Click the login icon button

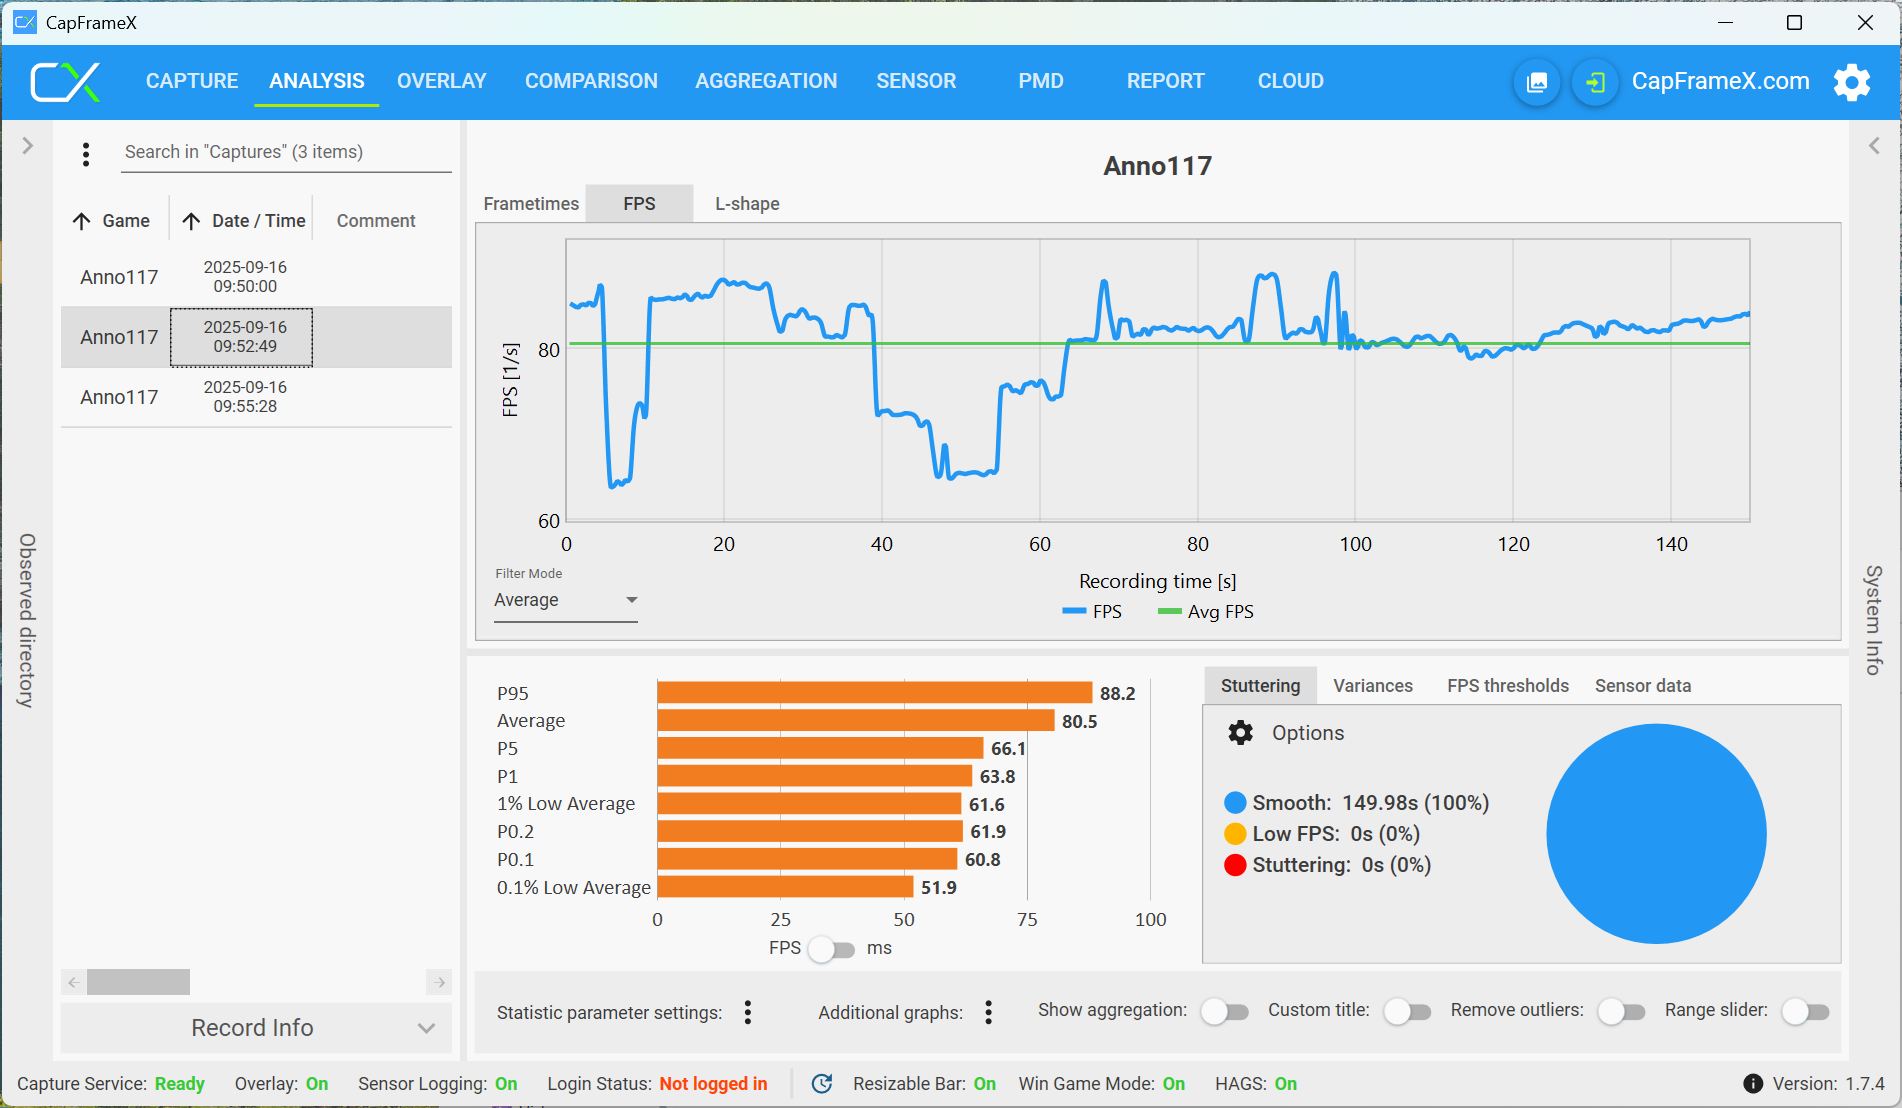[x=1595, y=82]
